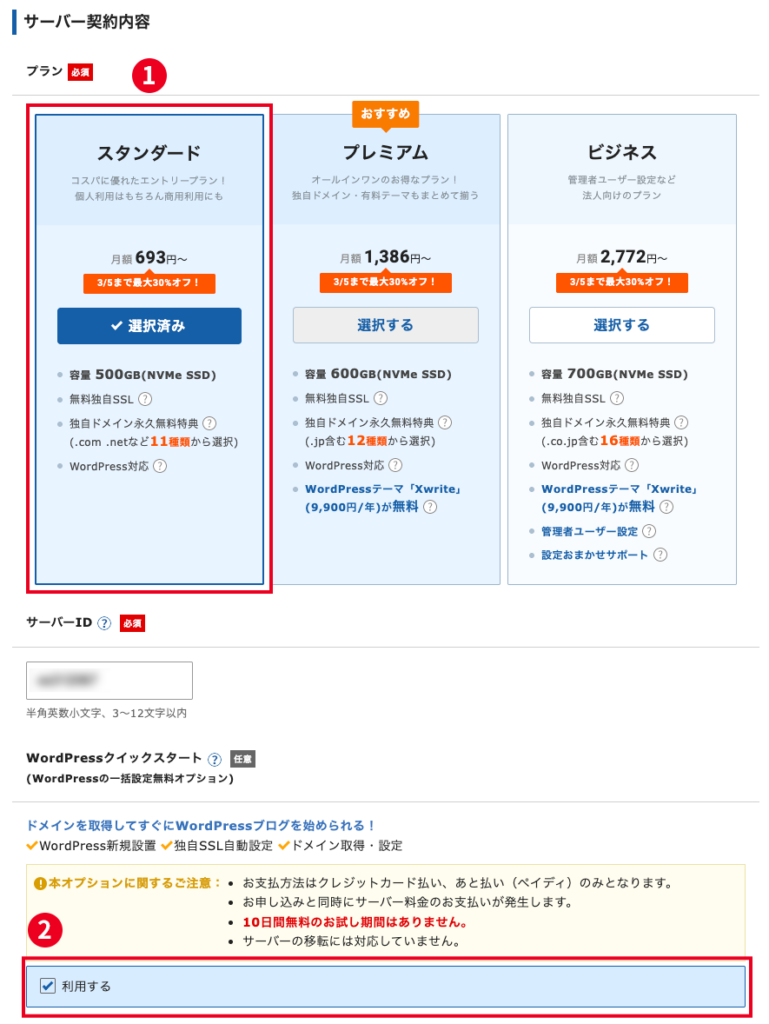Click help icon beside Business 管理者ユーザー設定
The height and width of the screenshot is (1024, 769).
[x=649, y=531]
